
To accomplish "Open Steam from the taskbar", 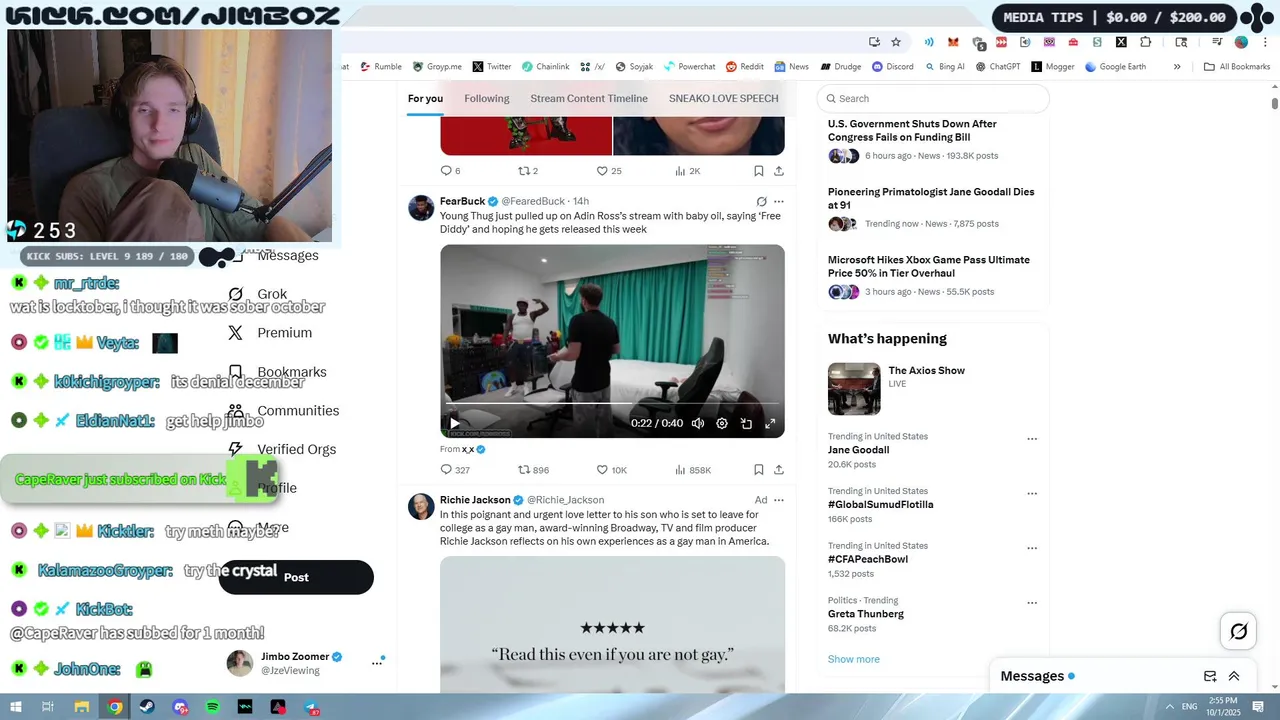I will [147, 707].
